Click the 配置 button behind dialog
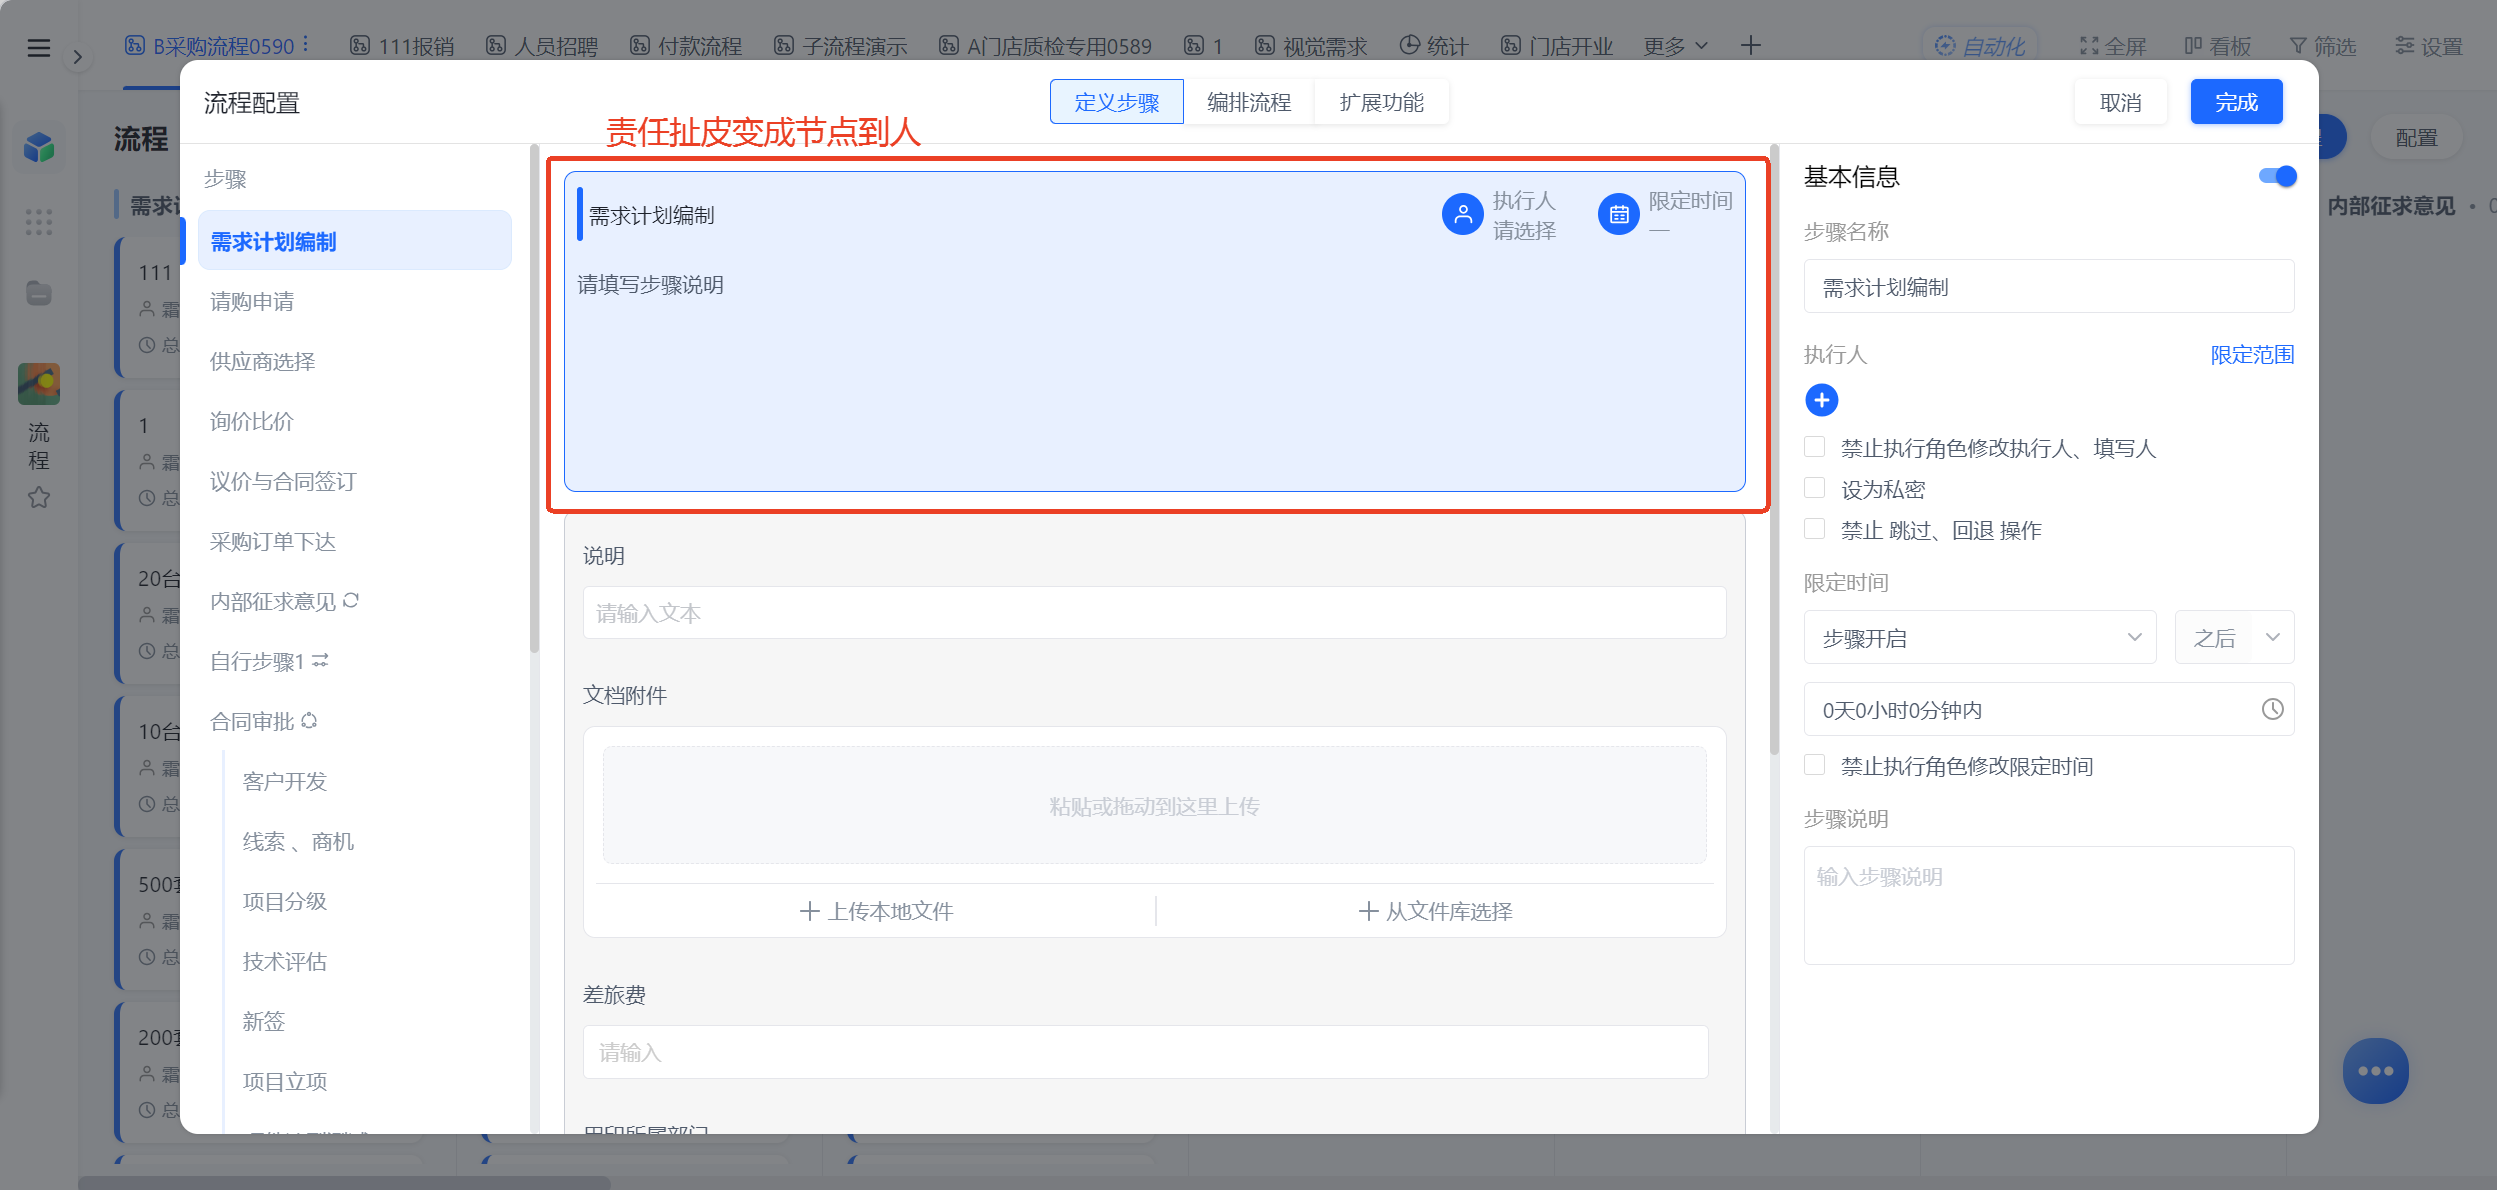The image size is (2497, 1190). (x=2416, y=138)
